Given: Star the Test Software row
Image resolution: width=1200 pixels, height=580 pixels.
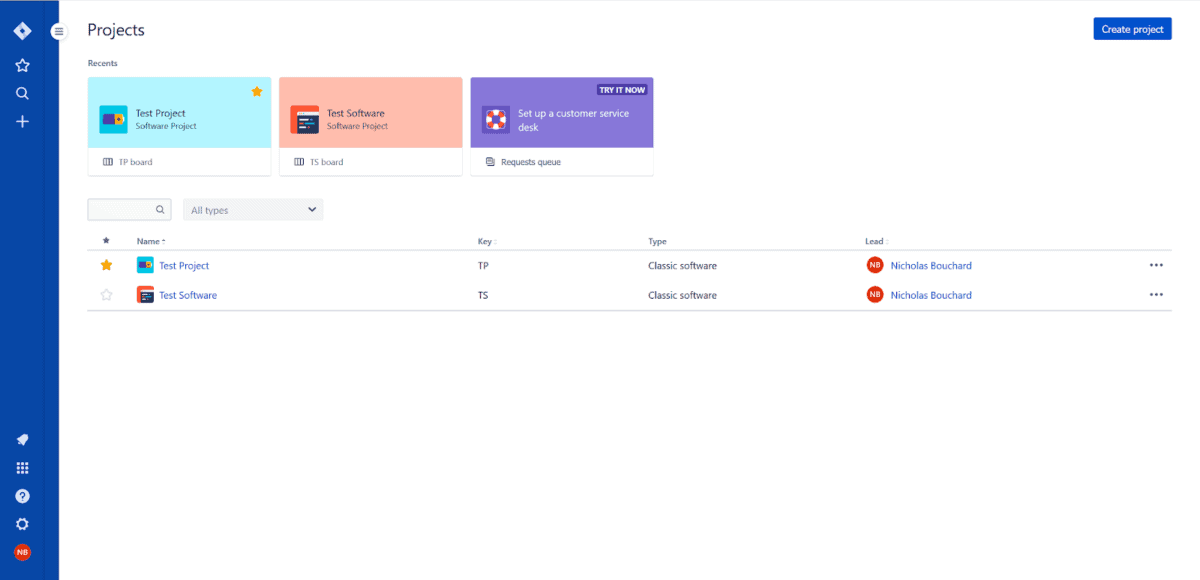Looking at the screenshot, I should [x=106, y=294].
